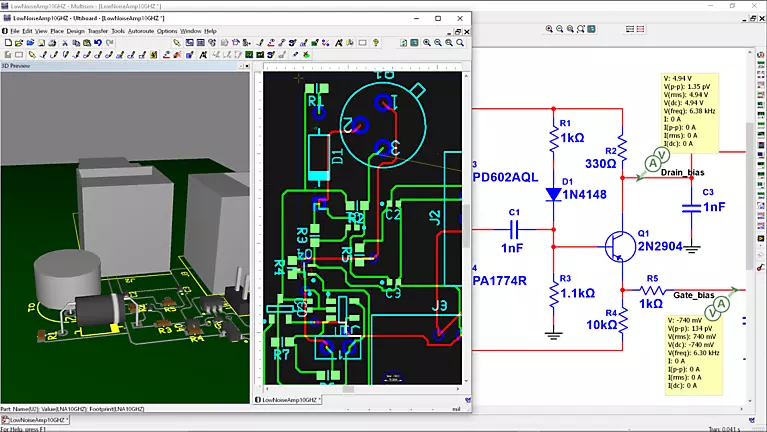Switch to LowNoiseAmp10GHZ tab in PCB view
This screenshot has width=767, height=432.
pos(288,399)
